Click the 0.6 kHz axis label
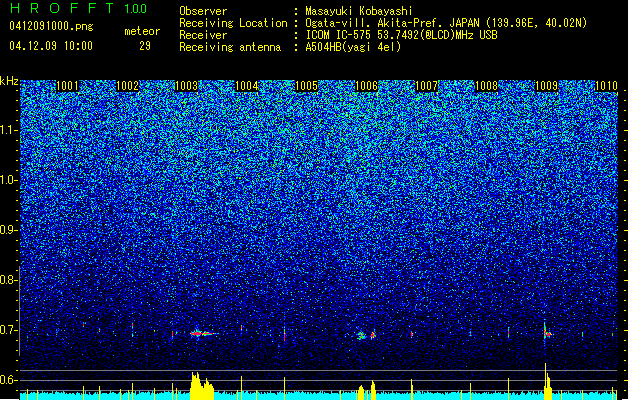The image size is (629, 400). 9,380
